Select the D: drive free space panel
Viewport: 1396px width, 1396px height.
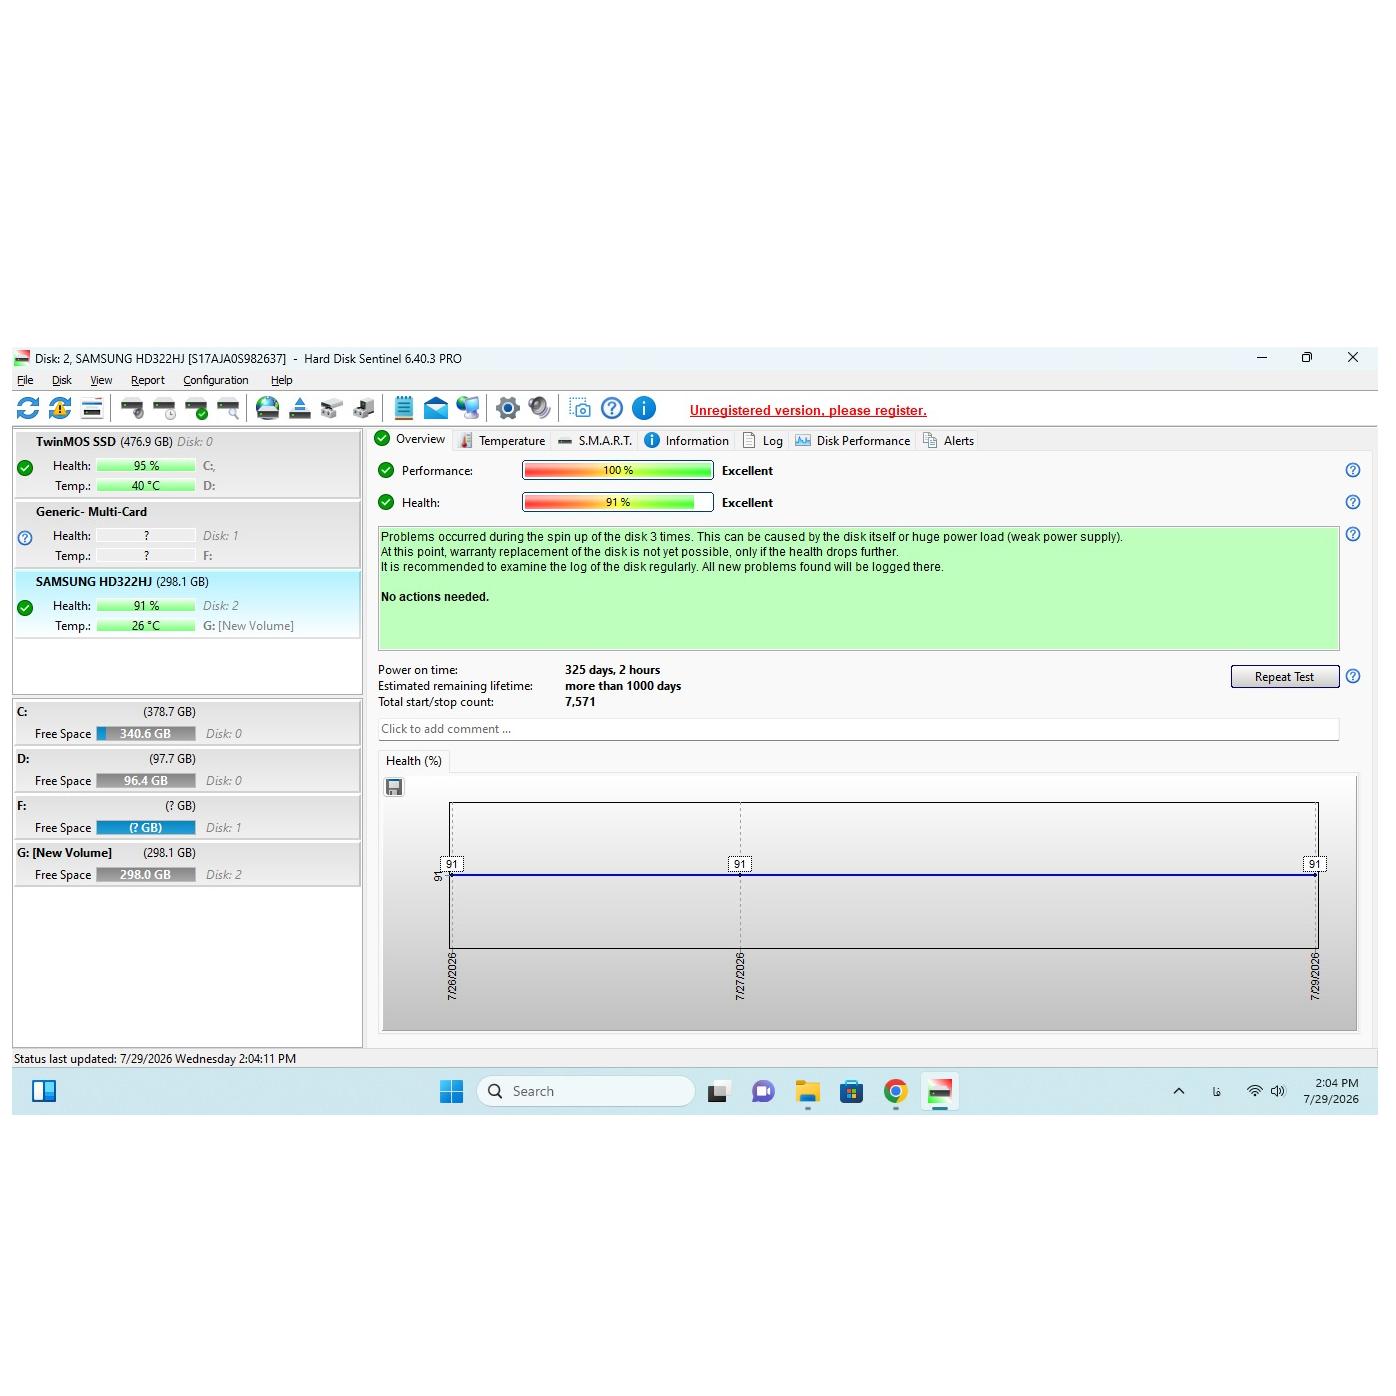click(187, 769)
